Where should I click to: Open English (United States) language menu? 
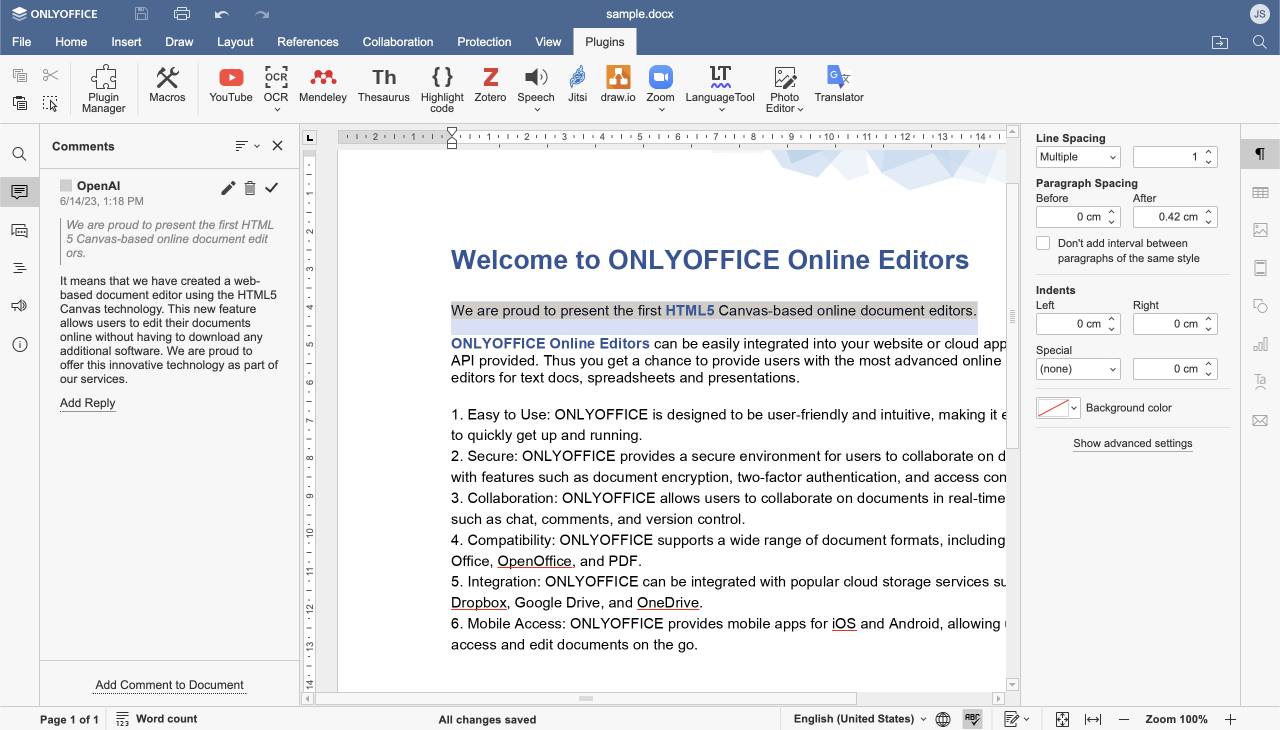click(860, 719)
